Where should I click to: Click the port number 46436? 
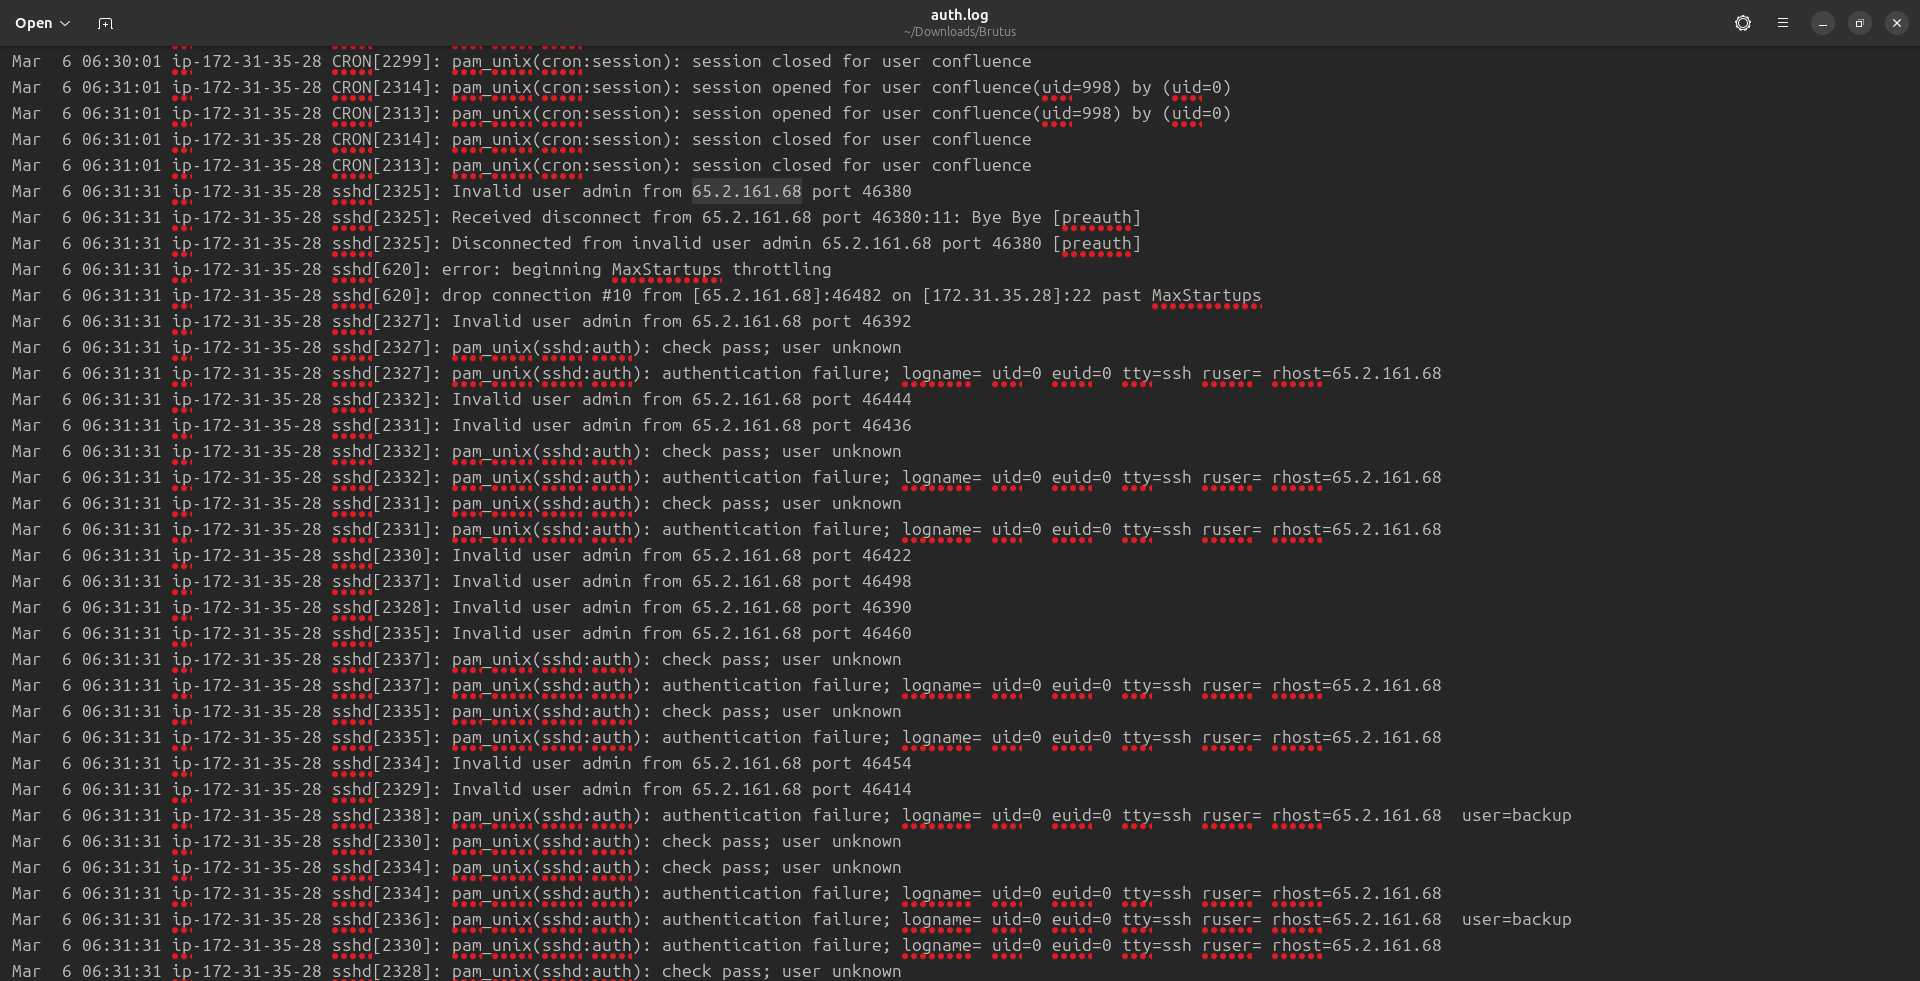coord(887,426)
